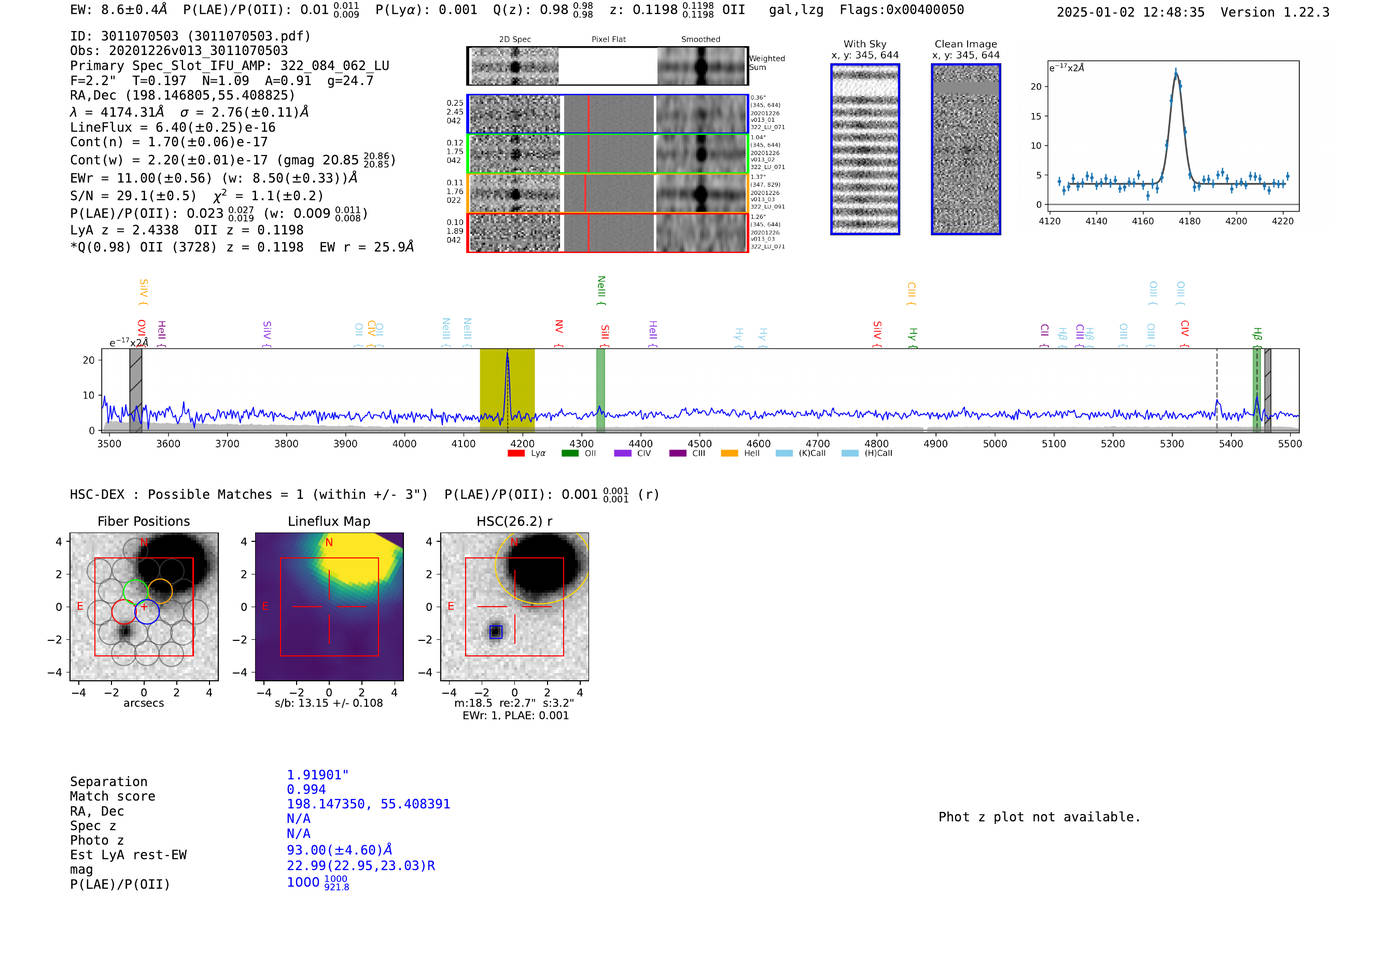Click the separation value 1.91901"
Screen dimensions: 1400x953
(318, 775)
